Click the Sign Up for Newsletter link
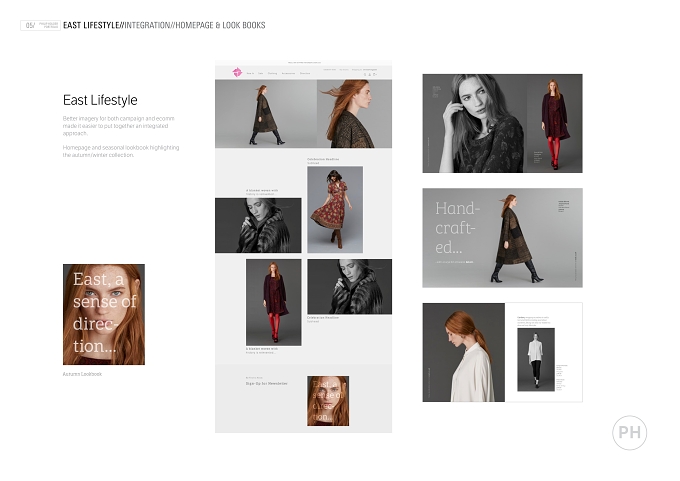This screenshot has width=680, height=481. pos(266,383)
